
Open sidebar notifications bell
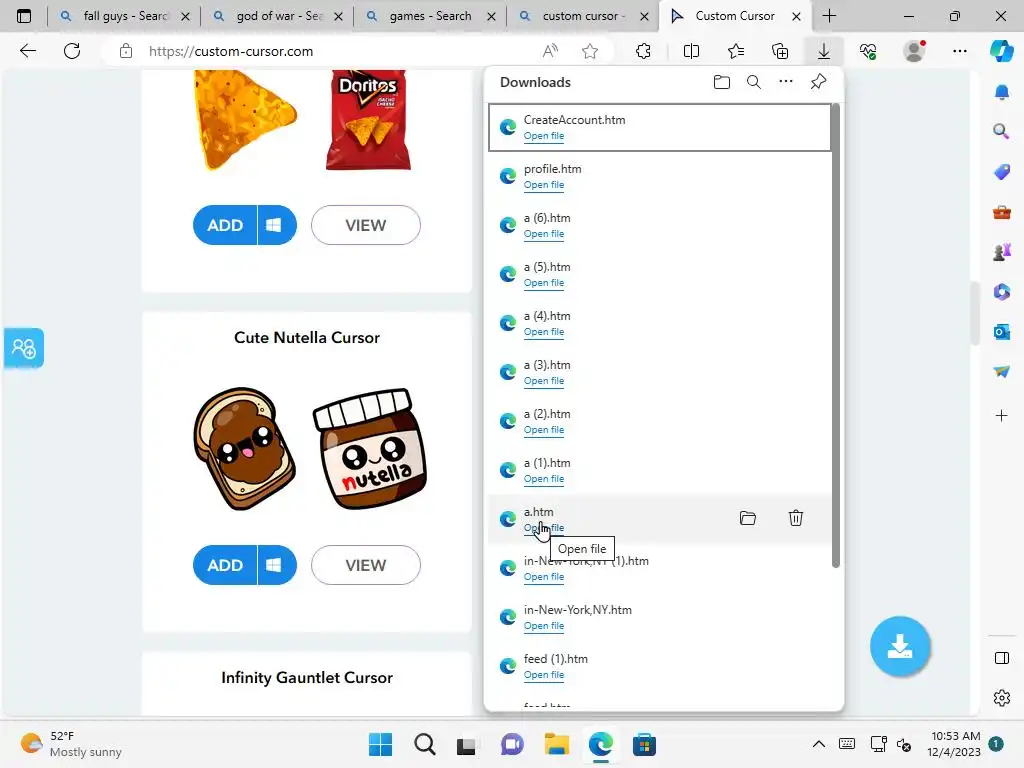click(x=1002, y=92)
